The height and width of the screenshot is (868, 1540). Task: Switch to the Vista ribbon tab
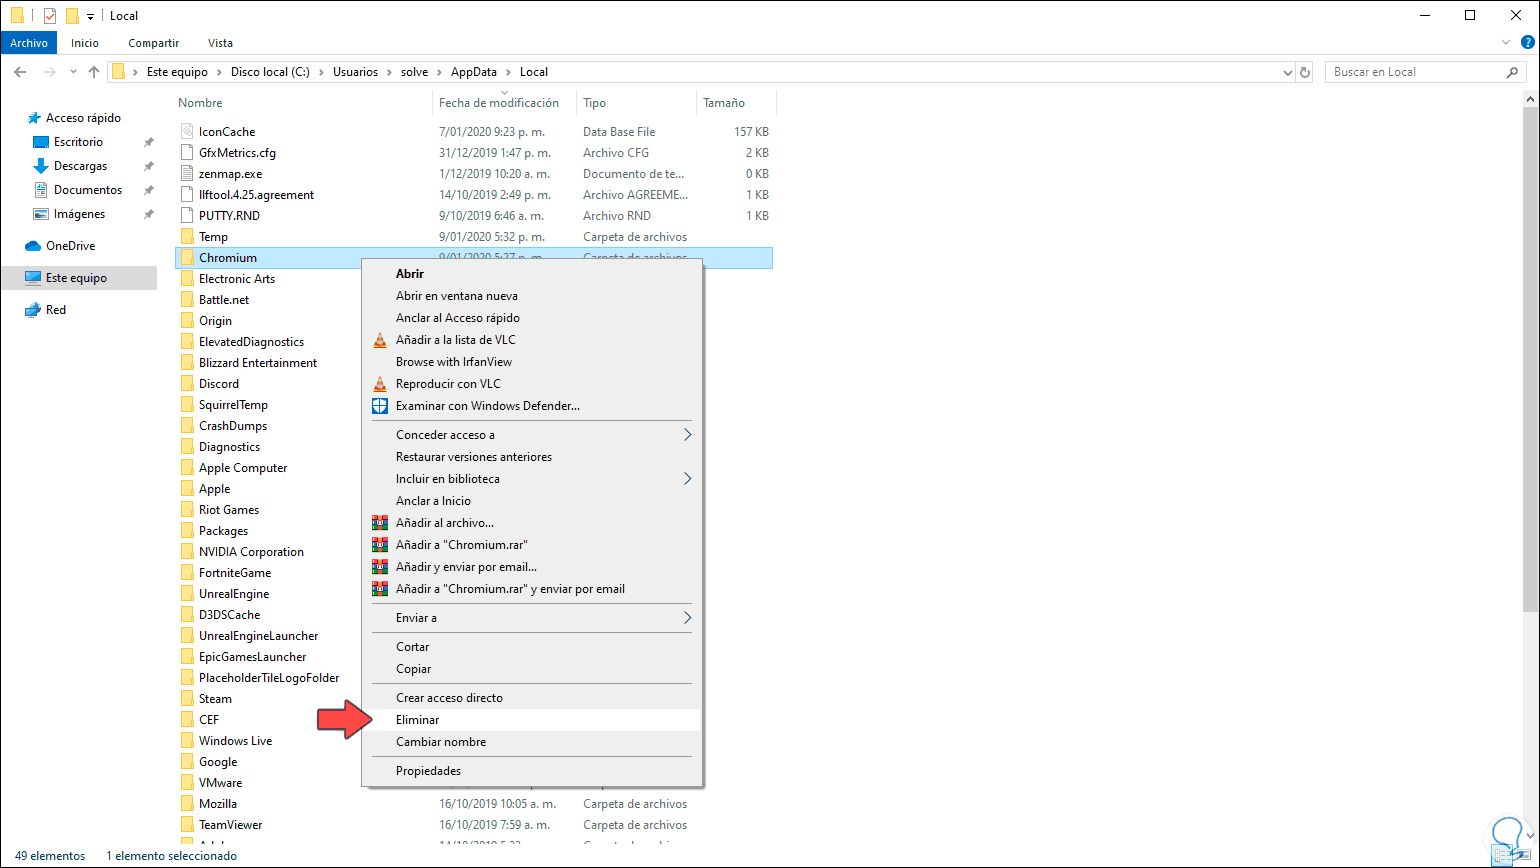click(x=220, y=43)
